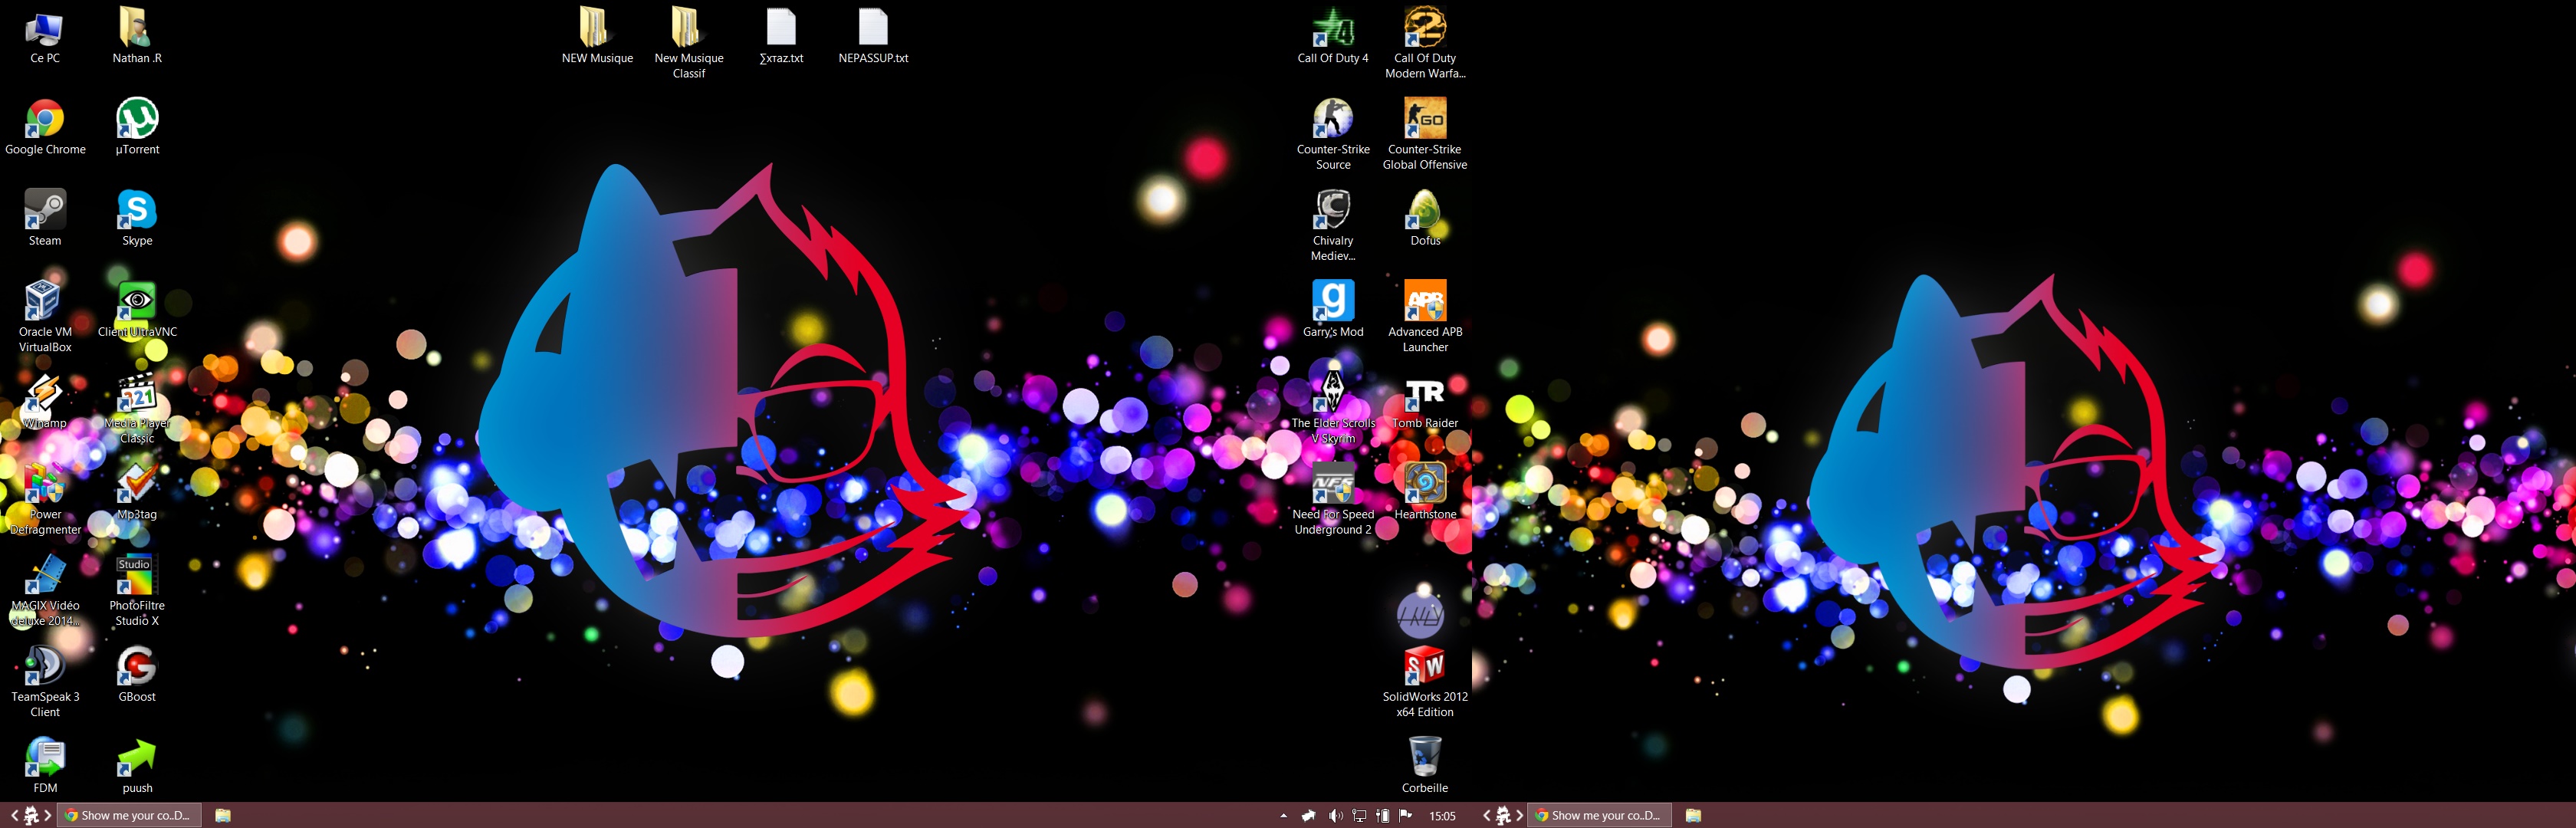Open Media Player Classic shortcut
Viewport: 2576px width, 828px height.
click(137, 408)
